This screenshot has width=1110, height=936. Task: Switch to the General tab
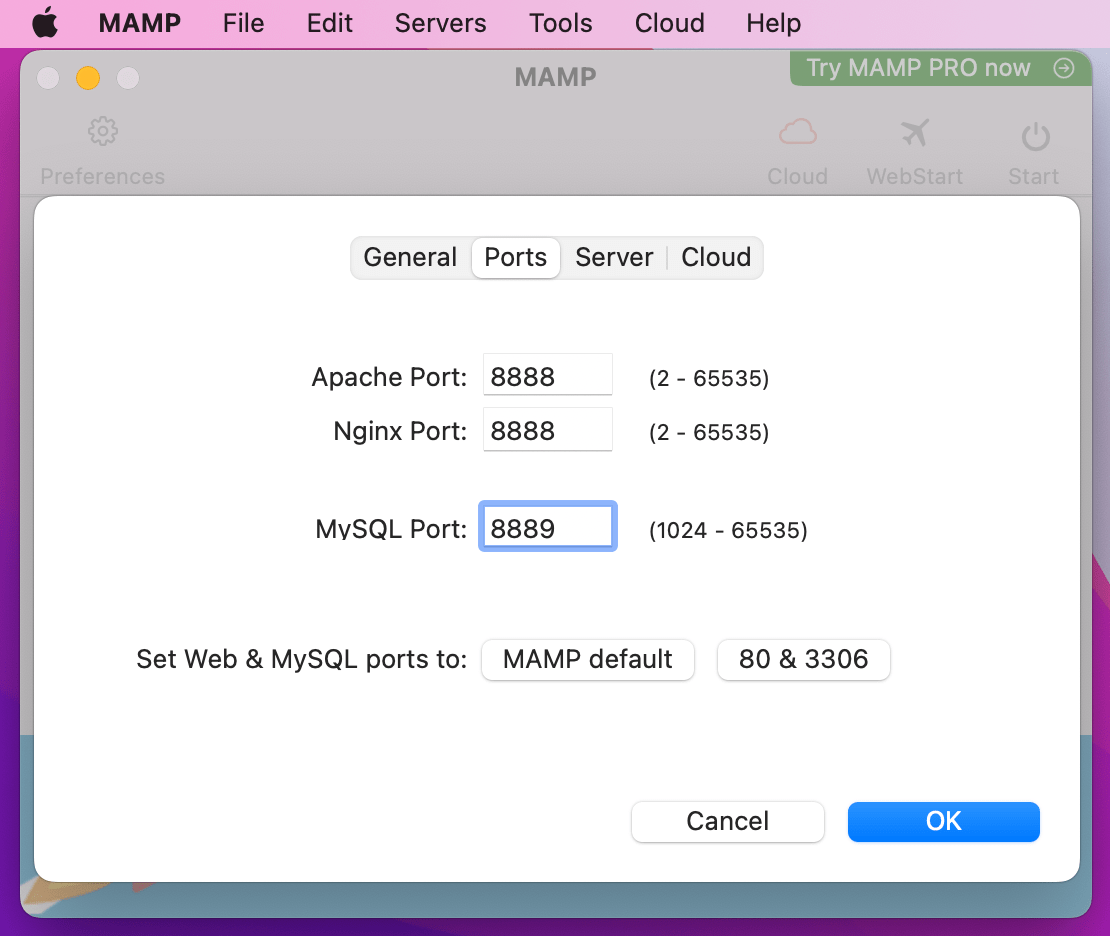point(410,257)
